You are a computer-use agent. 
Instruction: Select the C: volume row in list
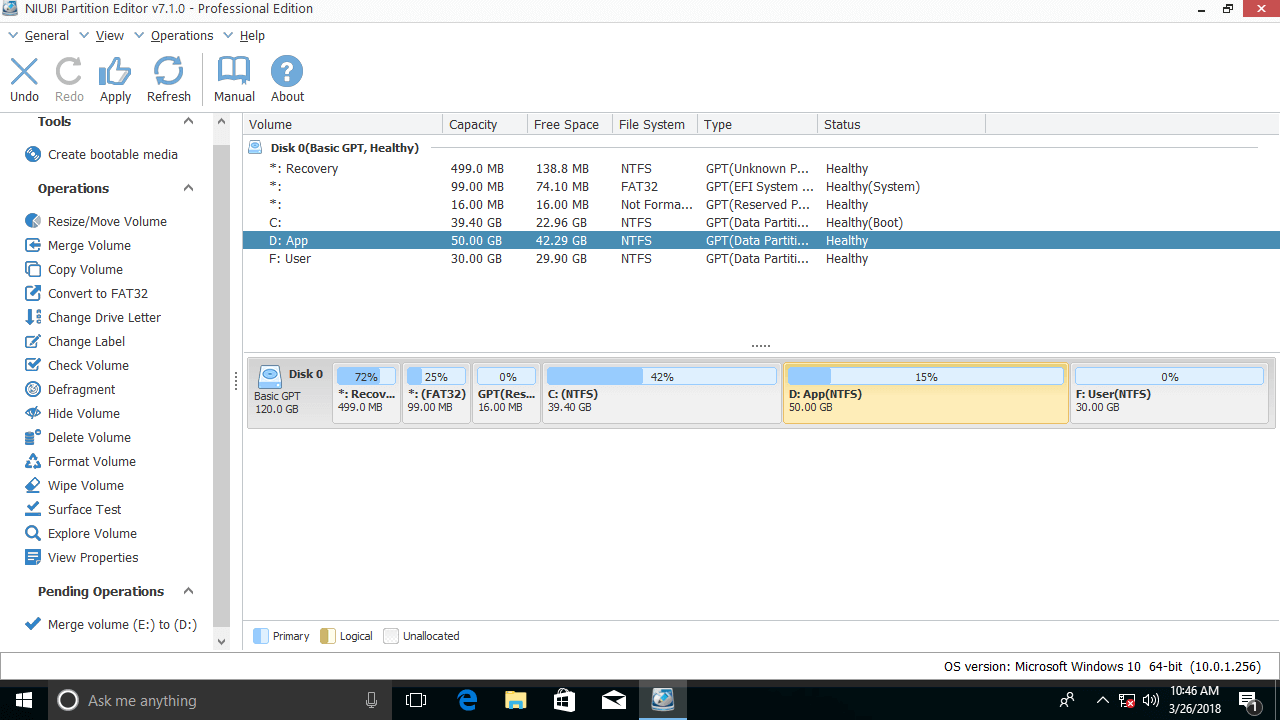pyautogui.click(x=761, y=223)
